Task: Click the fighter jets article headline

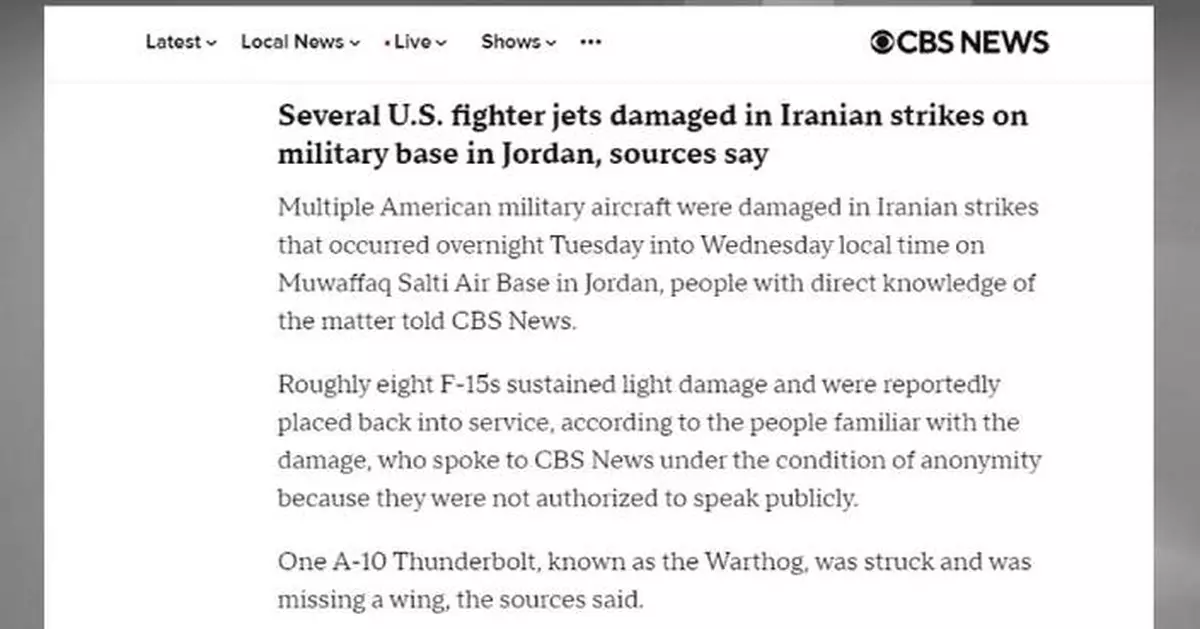Action: click(x=653, y=134)
